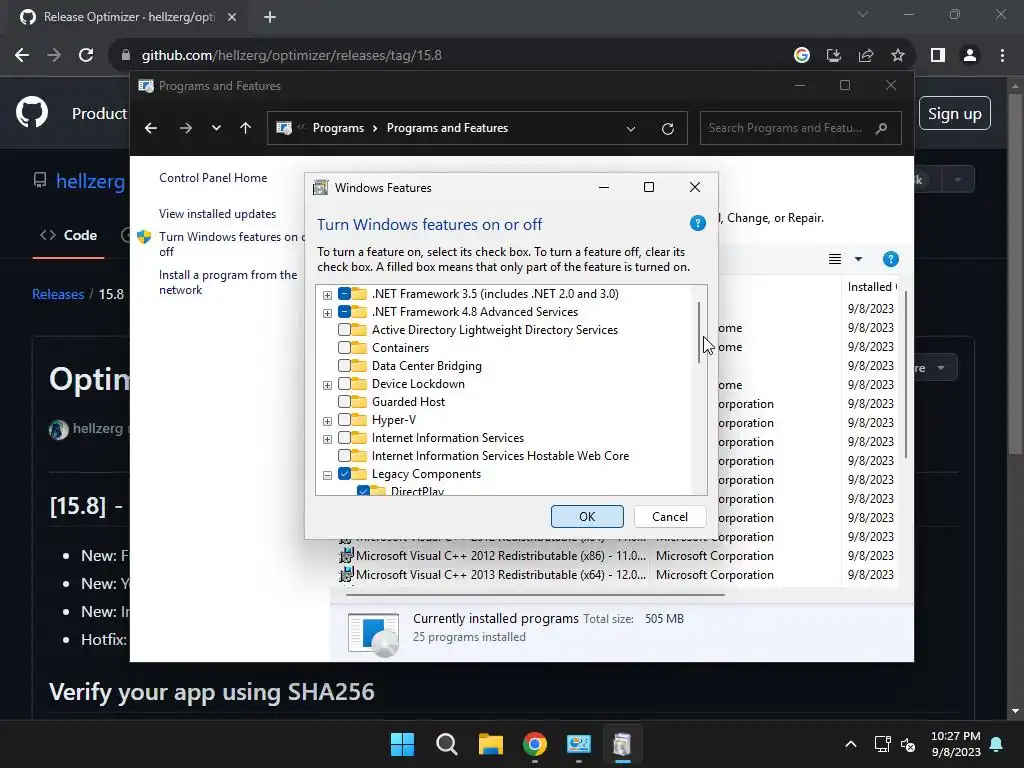Screen dimensions: 1024x768
Task: Open a new Chrome tab
Action: click(x=270, y=17)
